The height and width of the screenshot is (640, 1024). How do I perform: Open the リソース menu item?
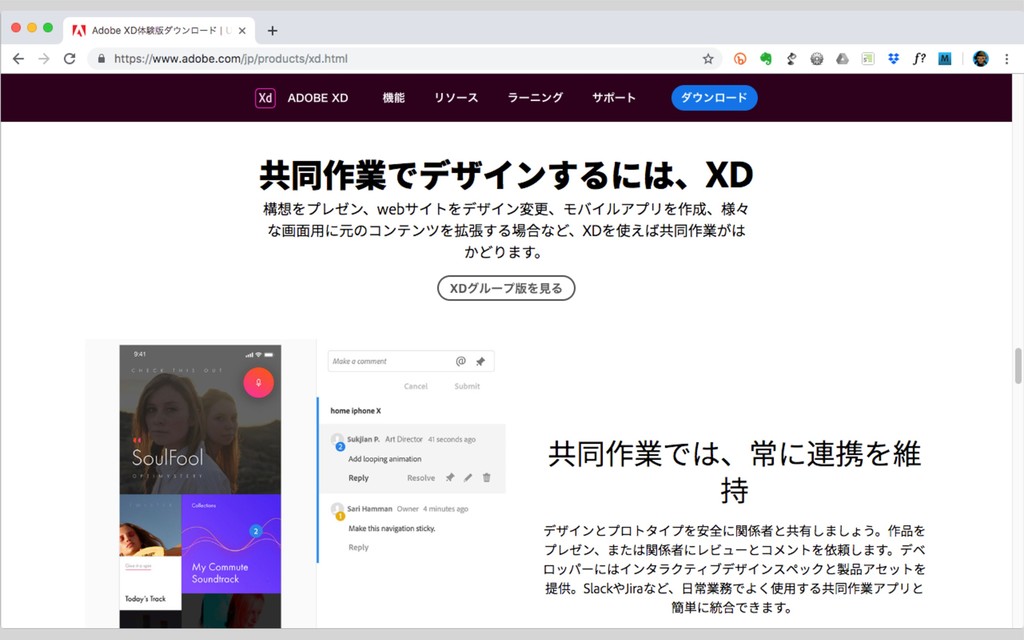coord(456,98)
